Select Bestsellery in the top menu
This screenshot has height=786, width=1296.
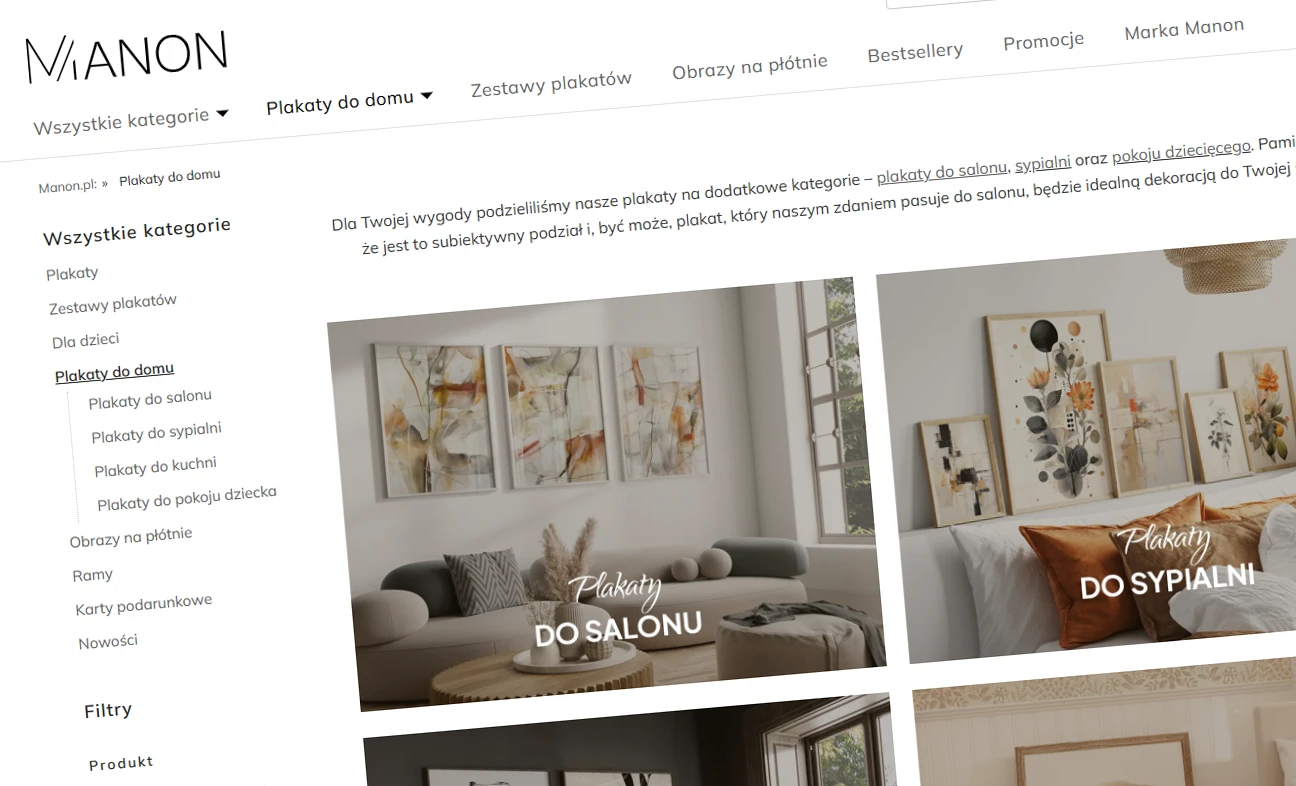point(915,52)
